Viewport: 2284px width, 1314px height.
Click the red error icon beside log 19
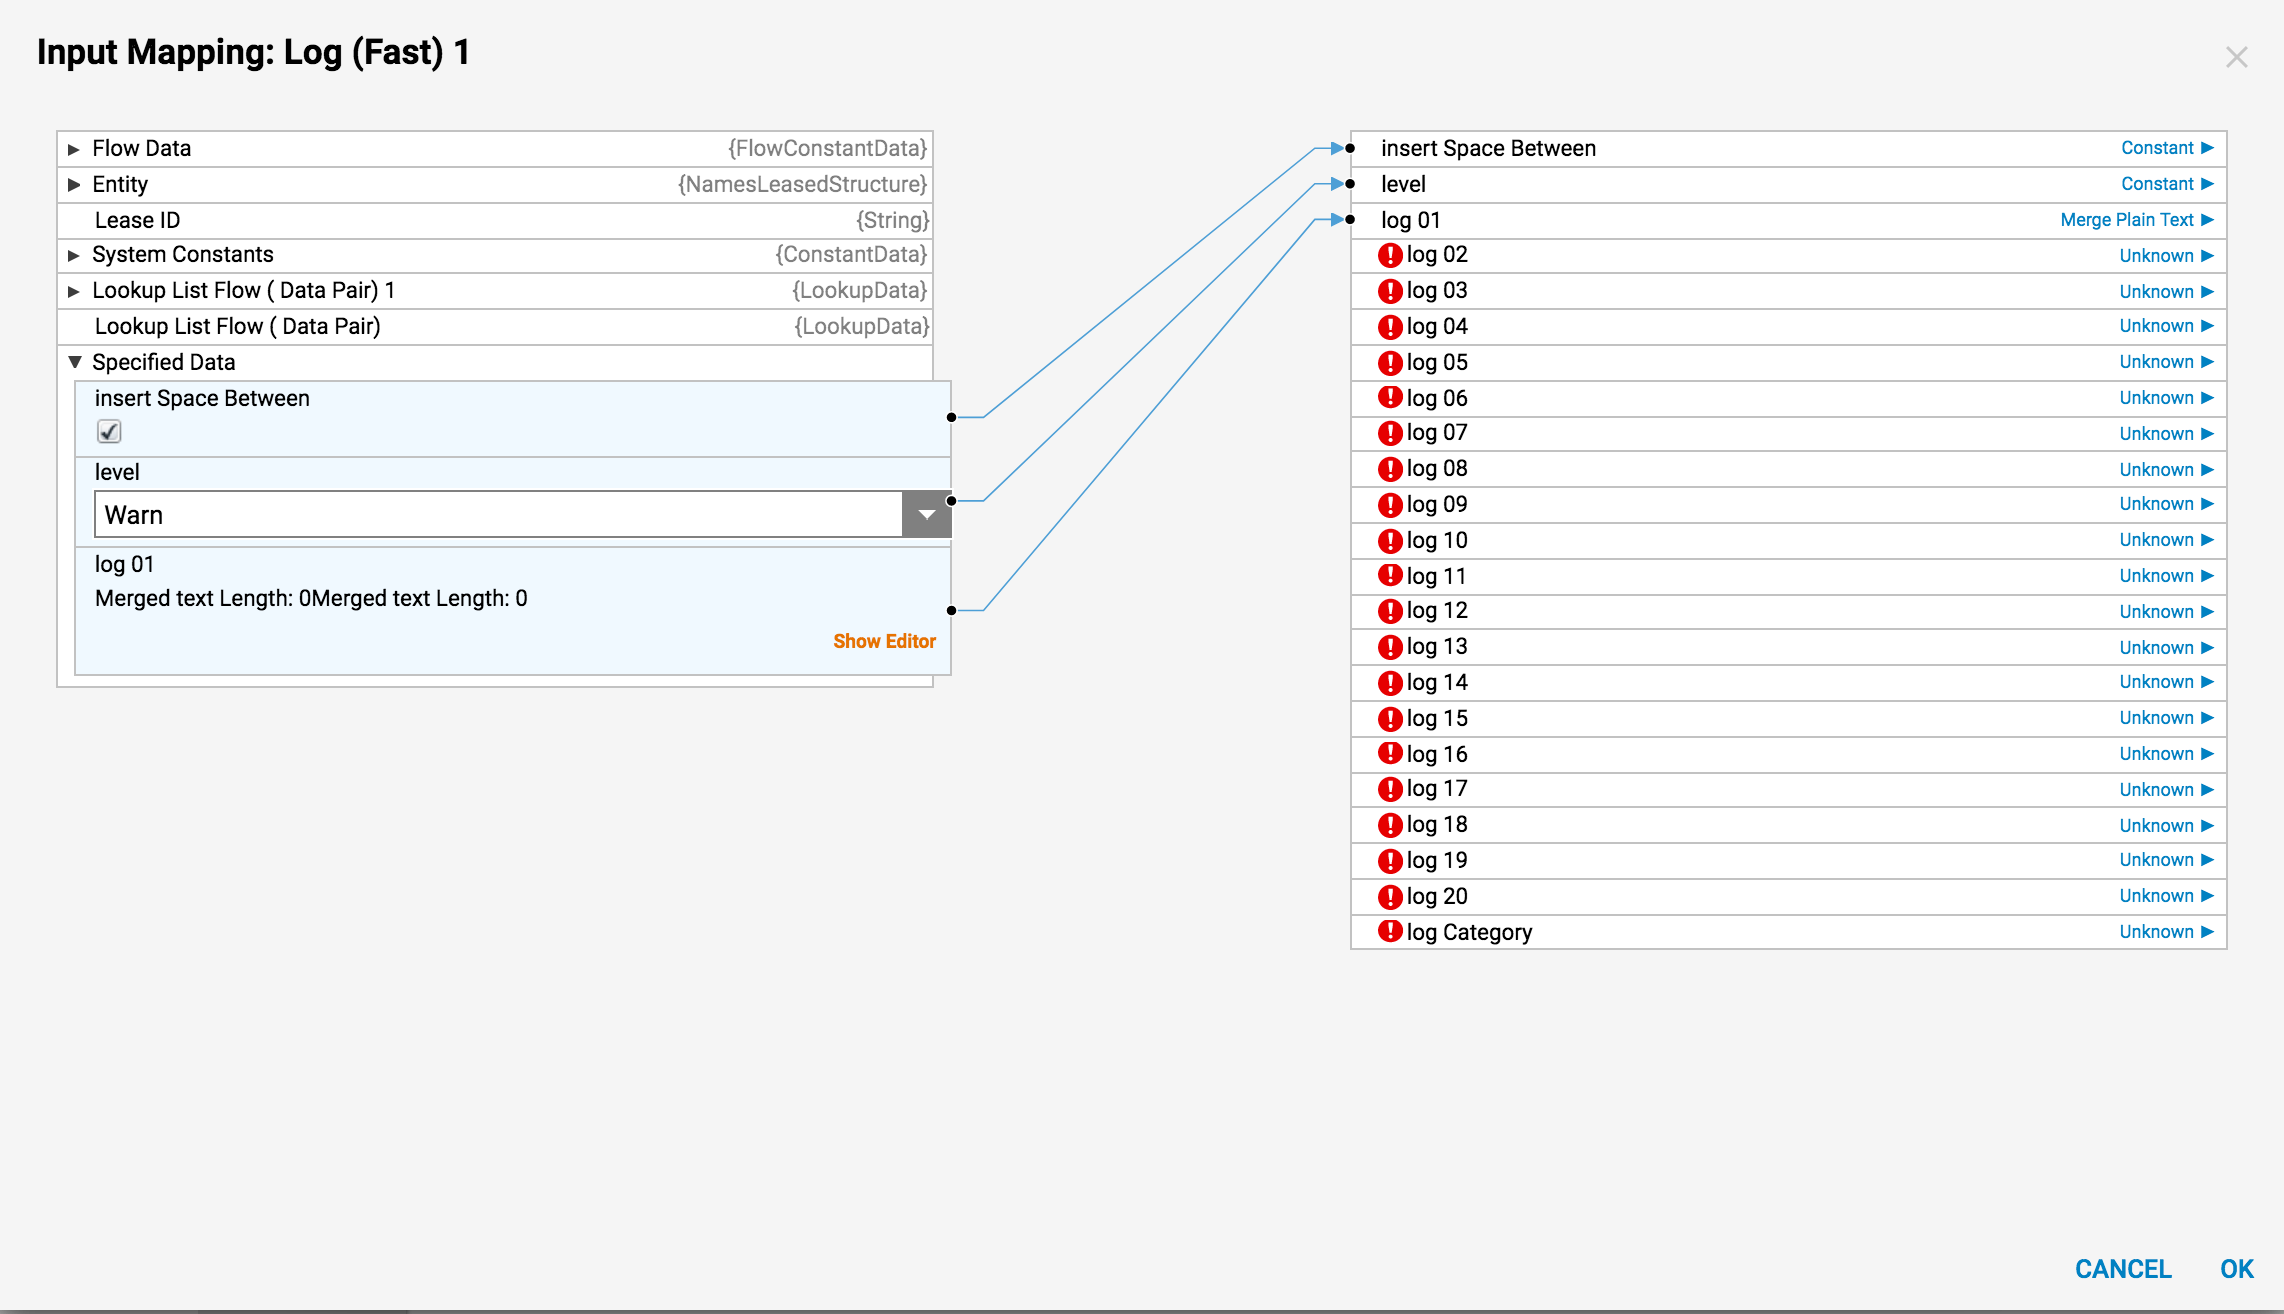pos(1390,860)
